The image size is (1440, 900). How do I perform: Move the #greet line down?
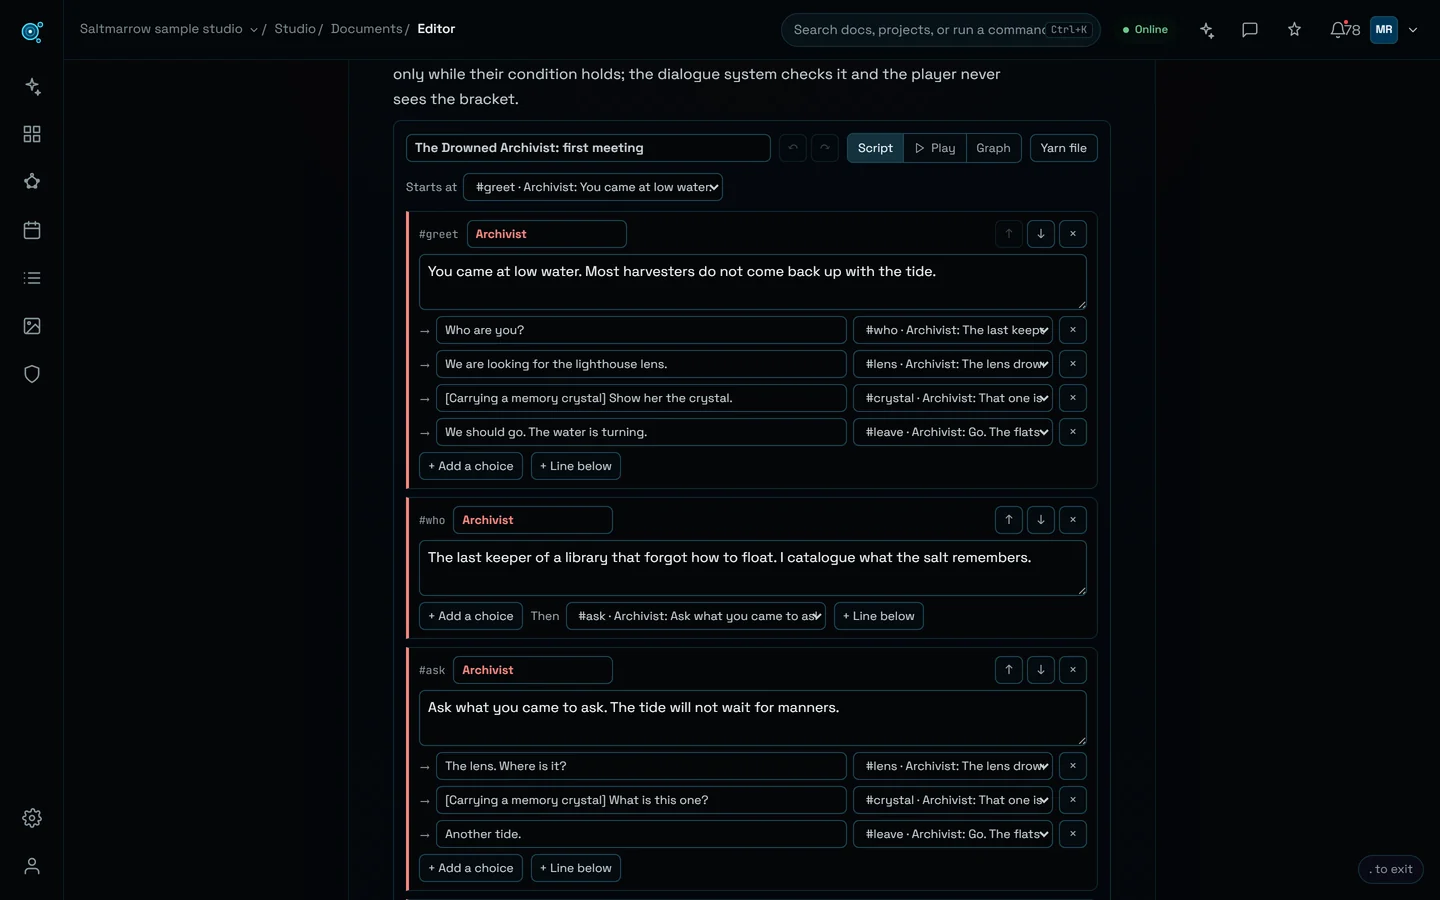point(1041,234)
